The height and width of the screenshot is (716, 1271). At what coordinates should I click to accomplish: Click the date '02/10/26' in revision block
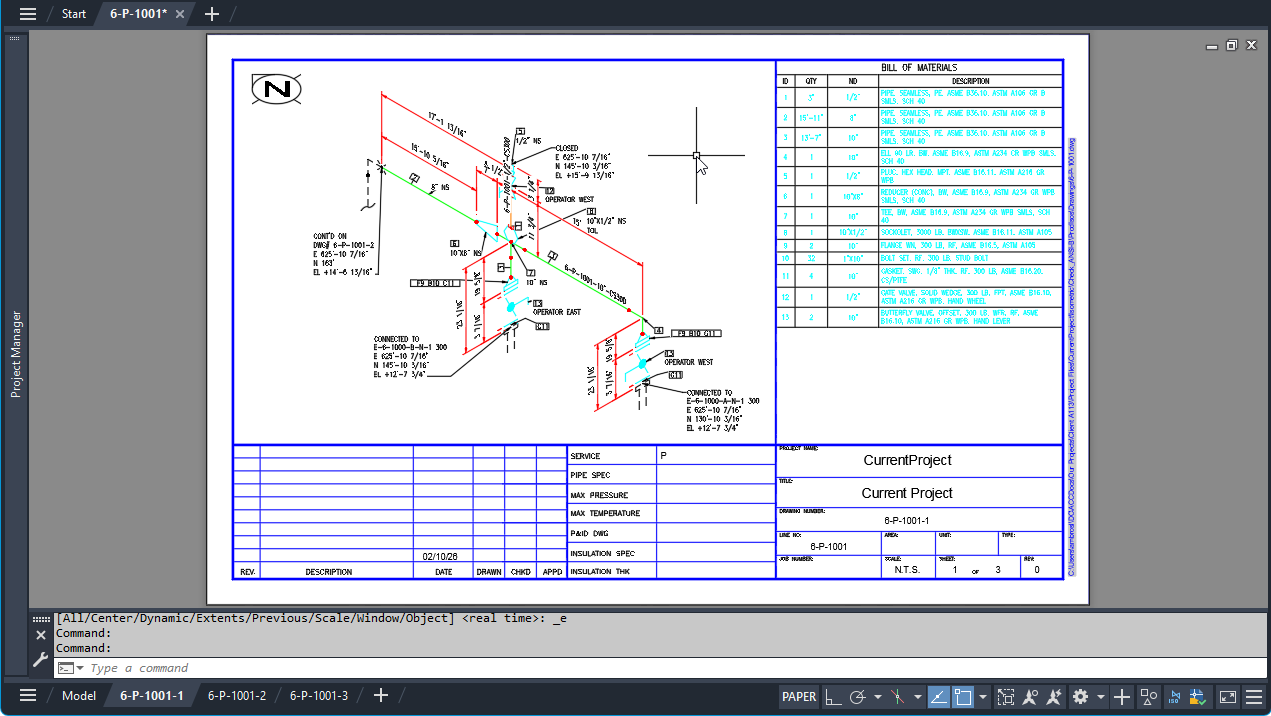coord(441,556)
